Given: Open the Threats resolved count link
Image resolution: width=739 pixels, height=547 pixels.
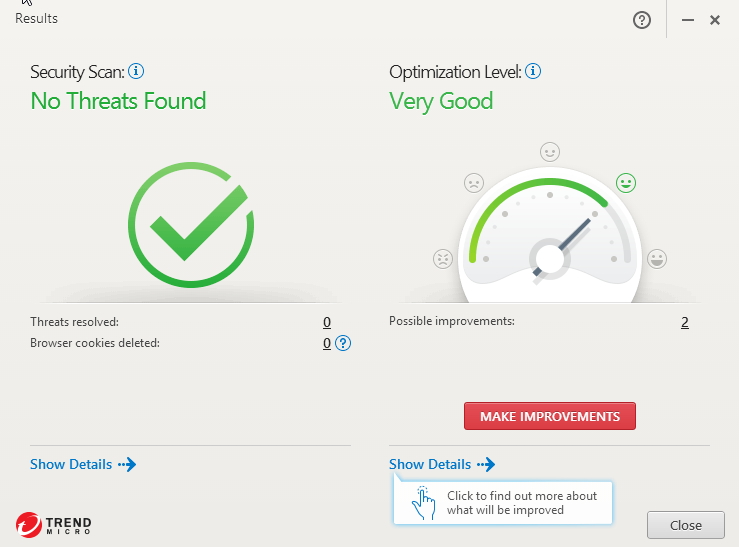Looking at the screenshot, I should 326,322.
